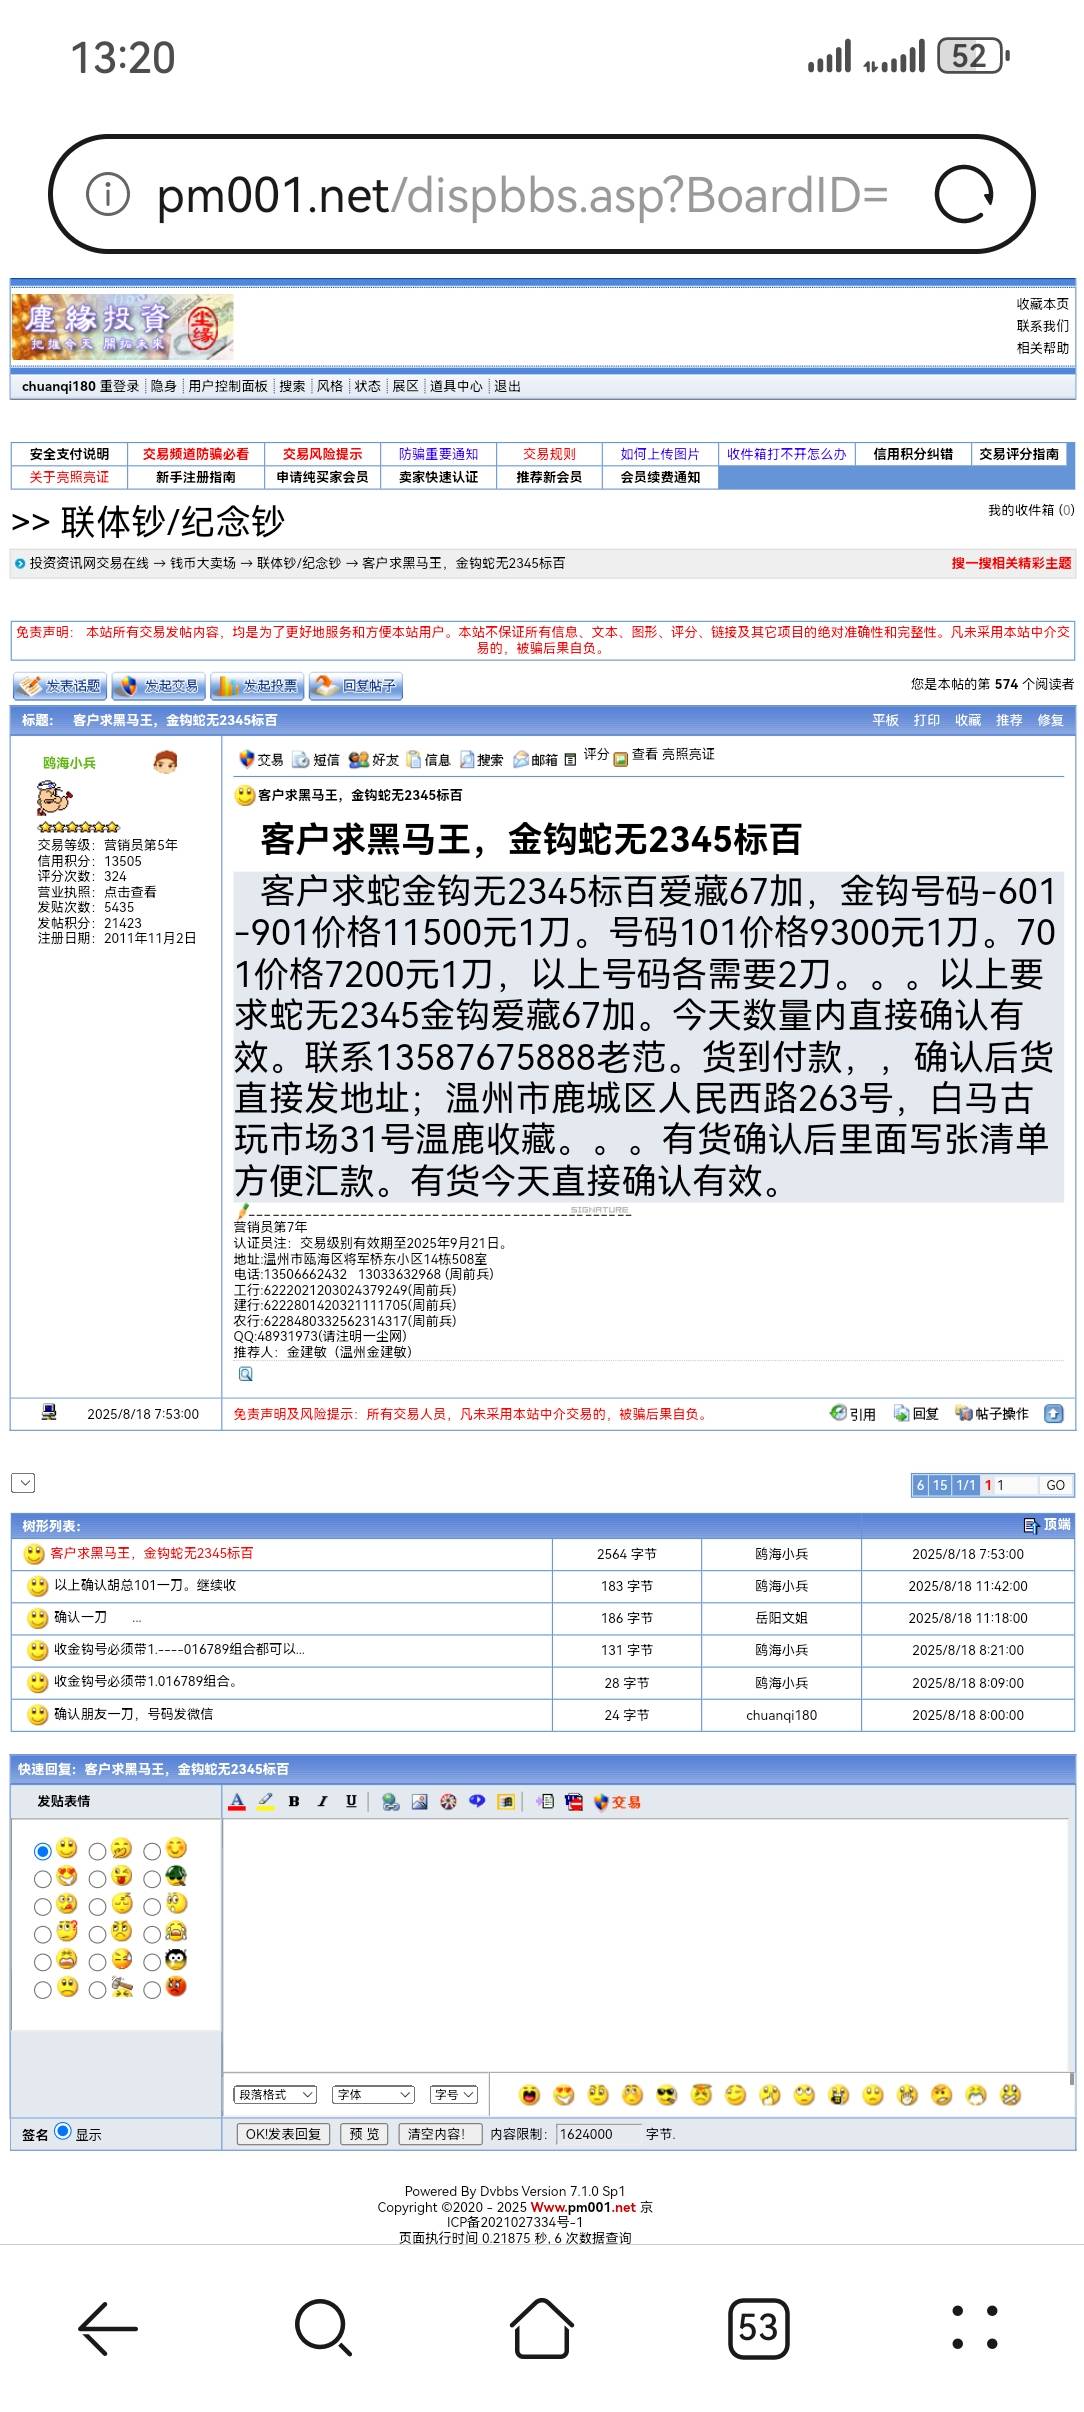
Task: Submit with OK!发表回复 button
Action: 283,2134
